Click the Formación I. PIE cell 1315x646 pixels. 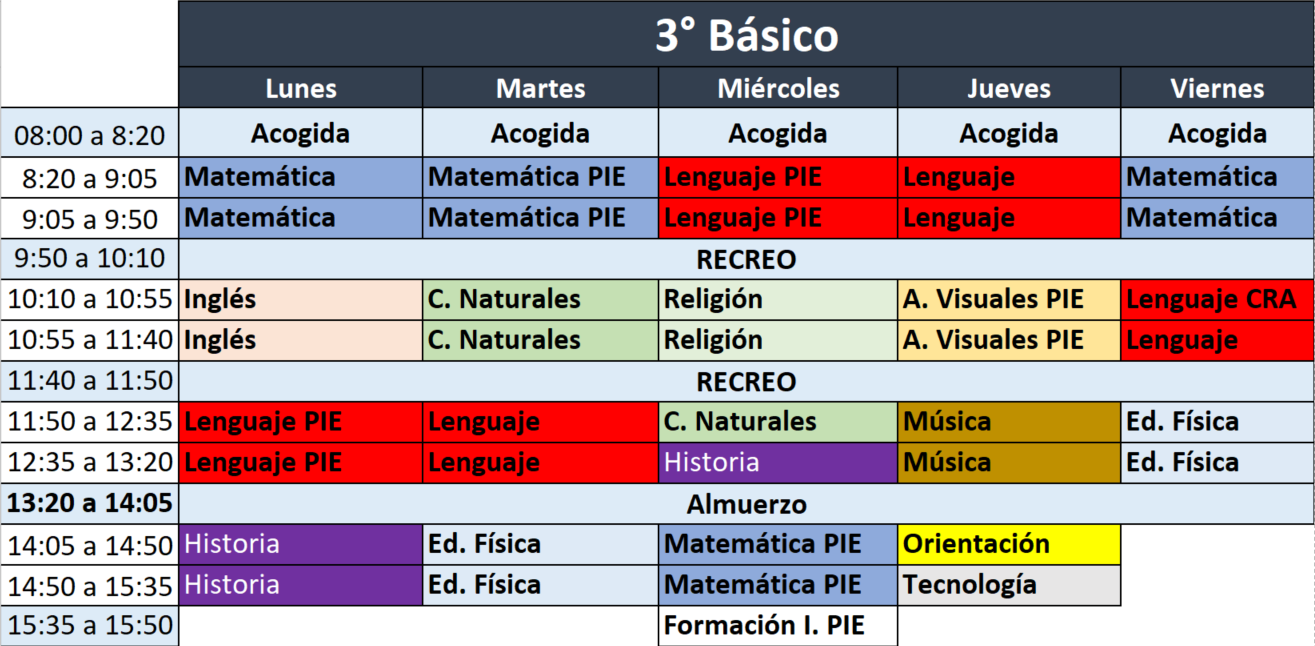(x=778, y=626)
